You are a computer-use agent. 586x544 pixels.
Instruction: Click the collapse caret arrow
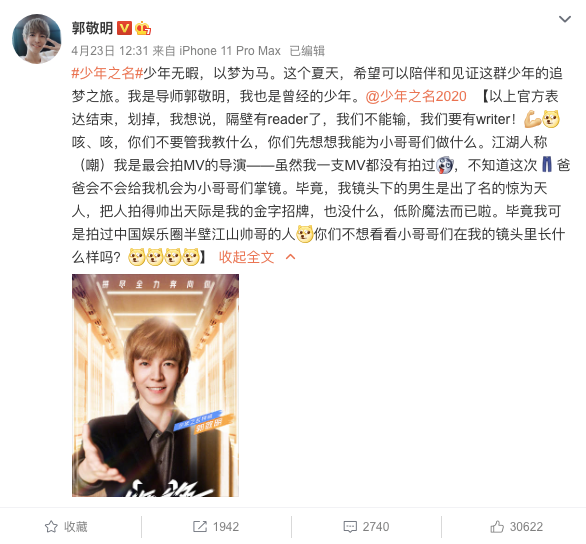[290, 257]
